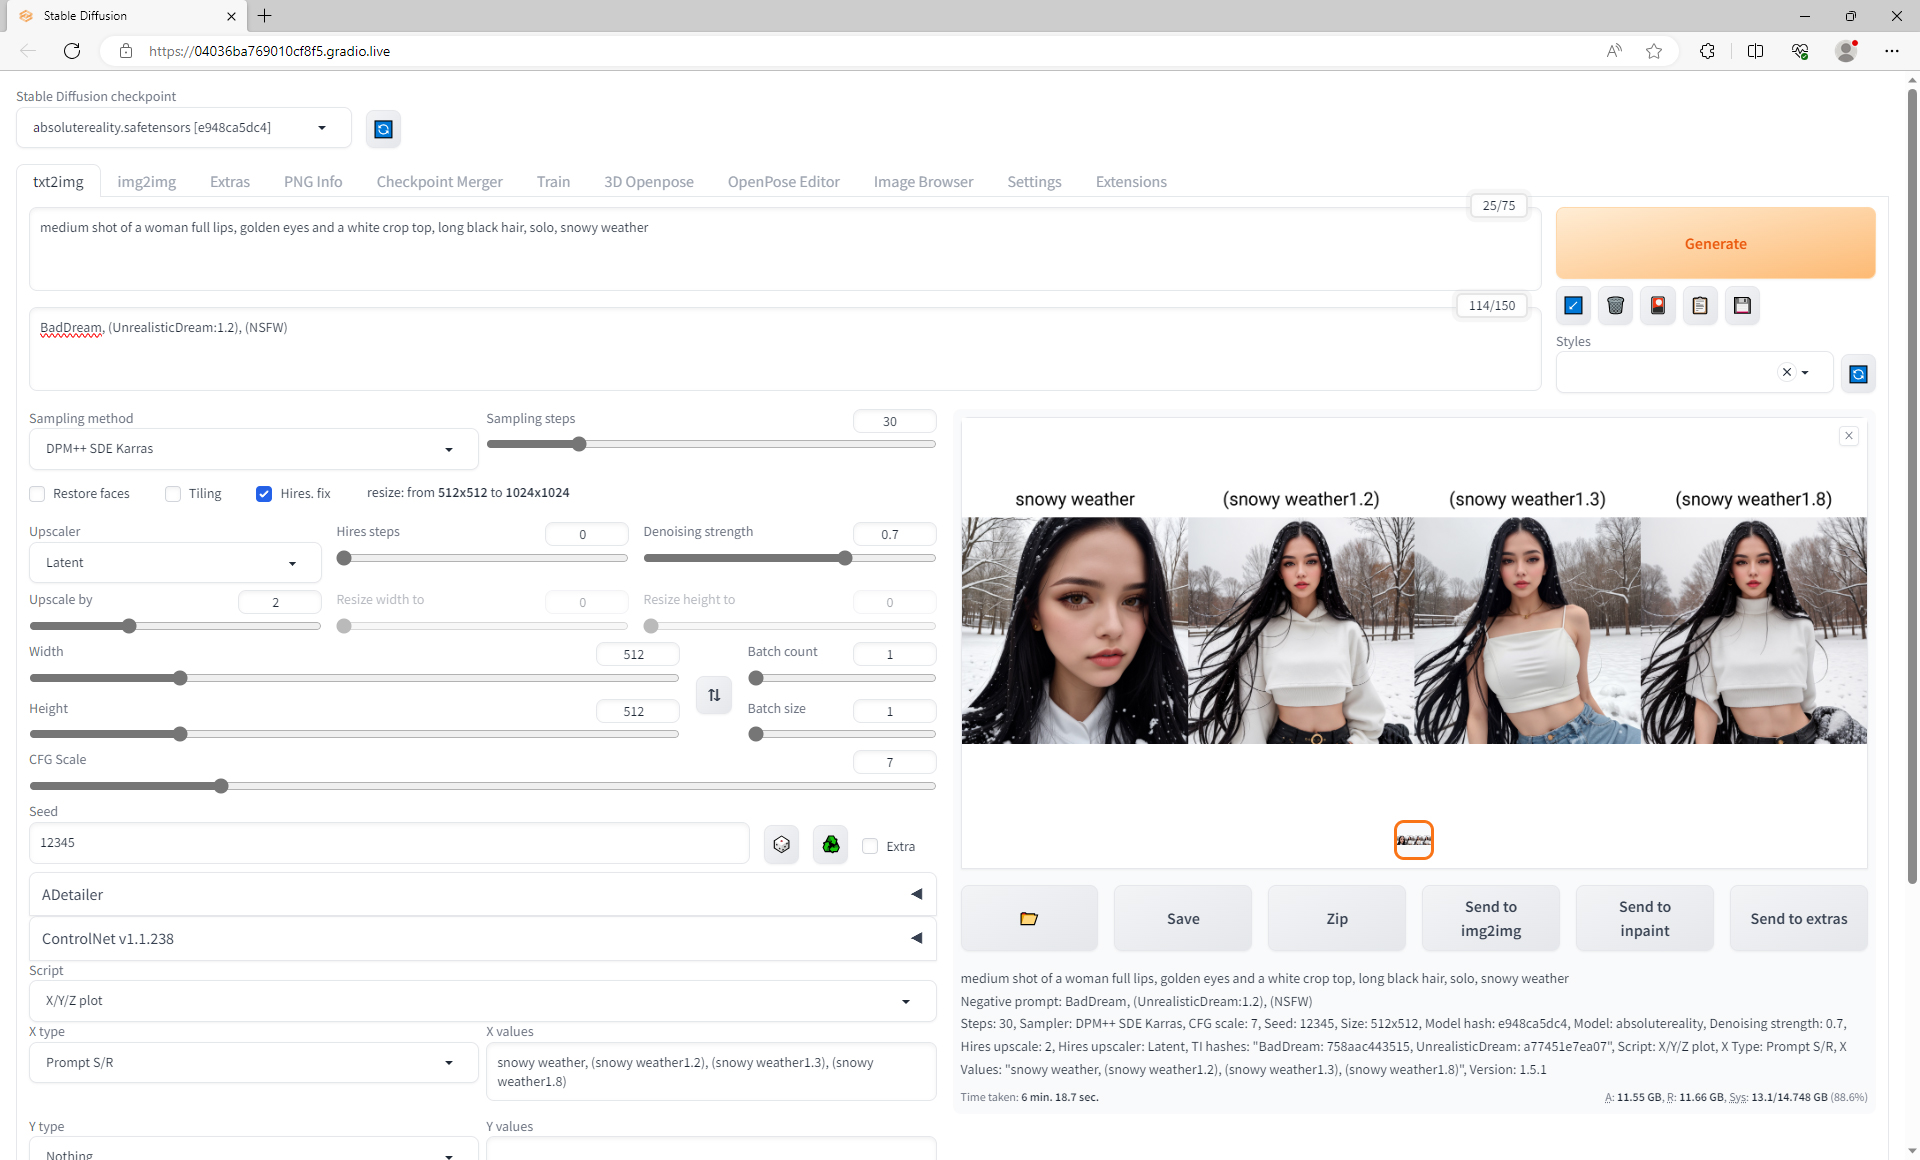Open the Upscaler Latent dropdown
The image size is (1920, 1160).
tap(174, 563)
